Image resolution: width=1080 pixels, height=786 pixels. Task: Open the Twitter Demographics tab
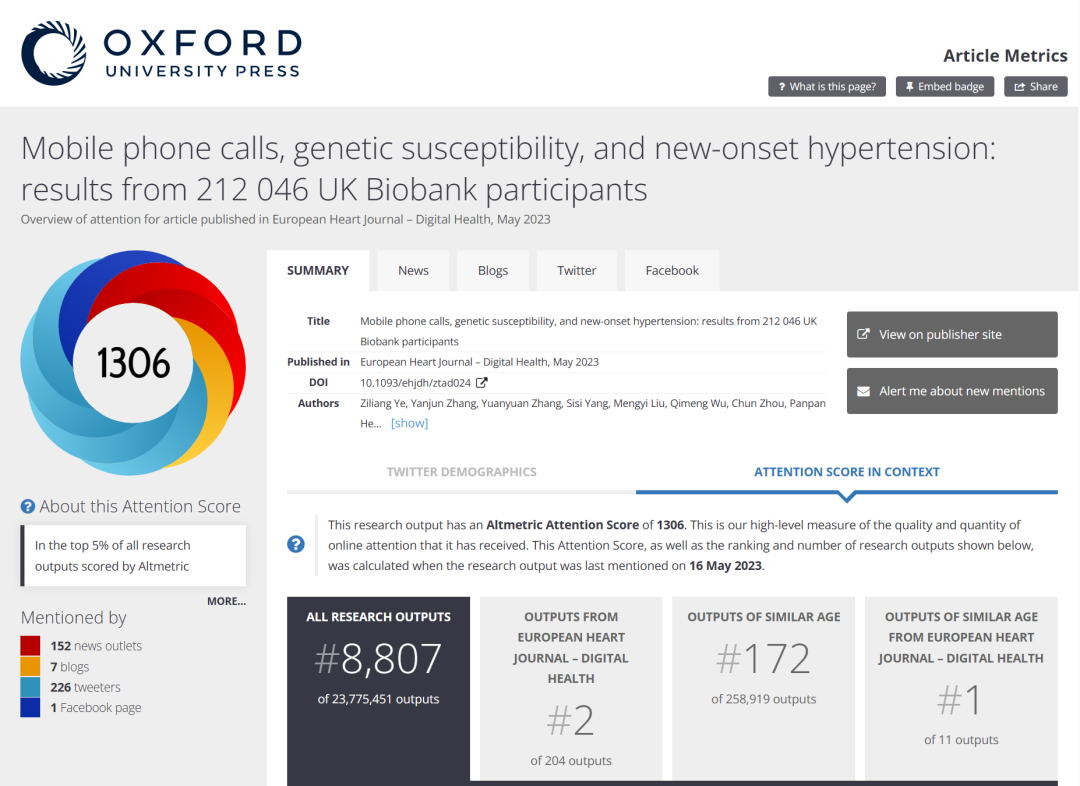tap(461, 472)
